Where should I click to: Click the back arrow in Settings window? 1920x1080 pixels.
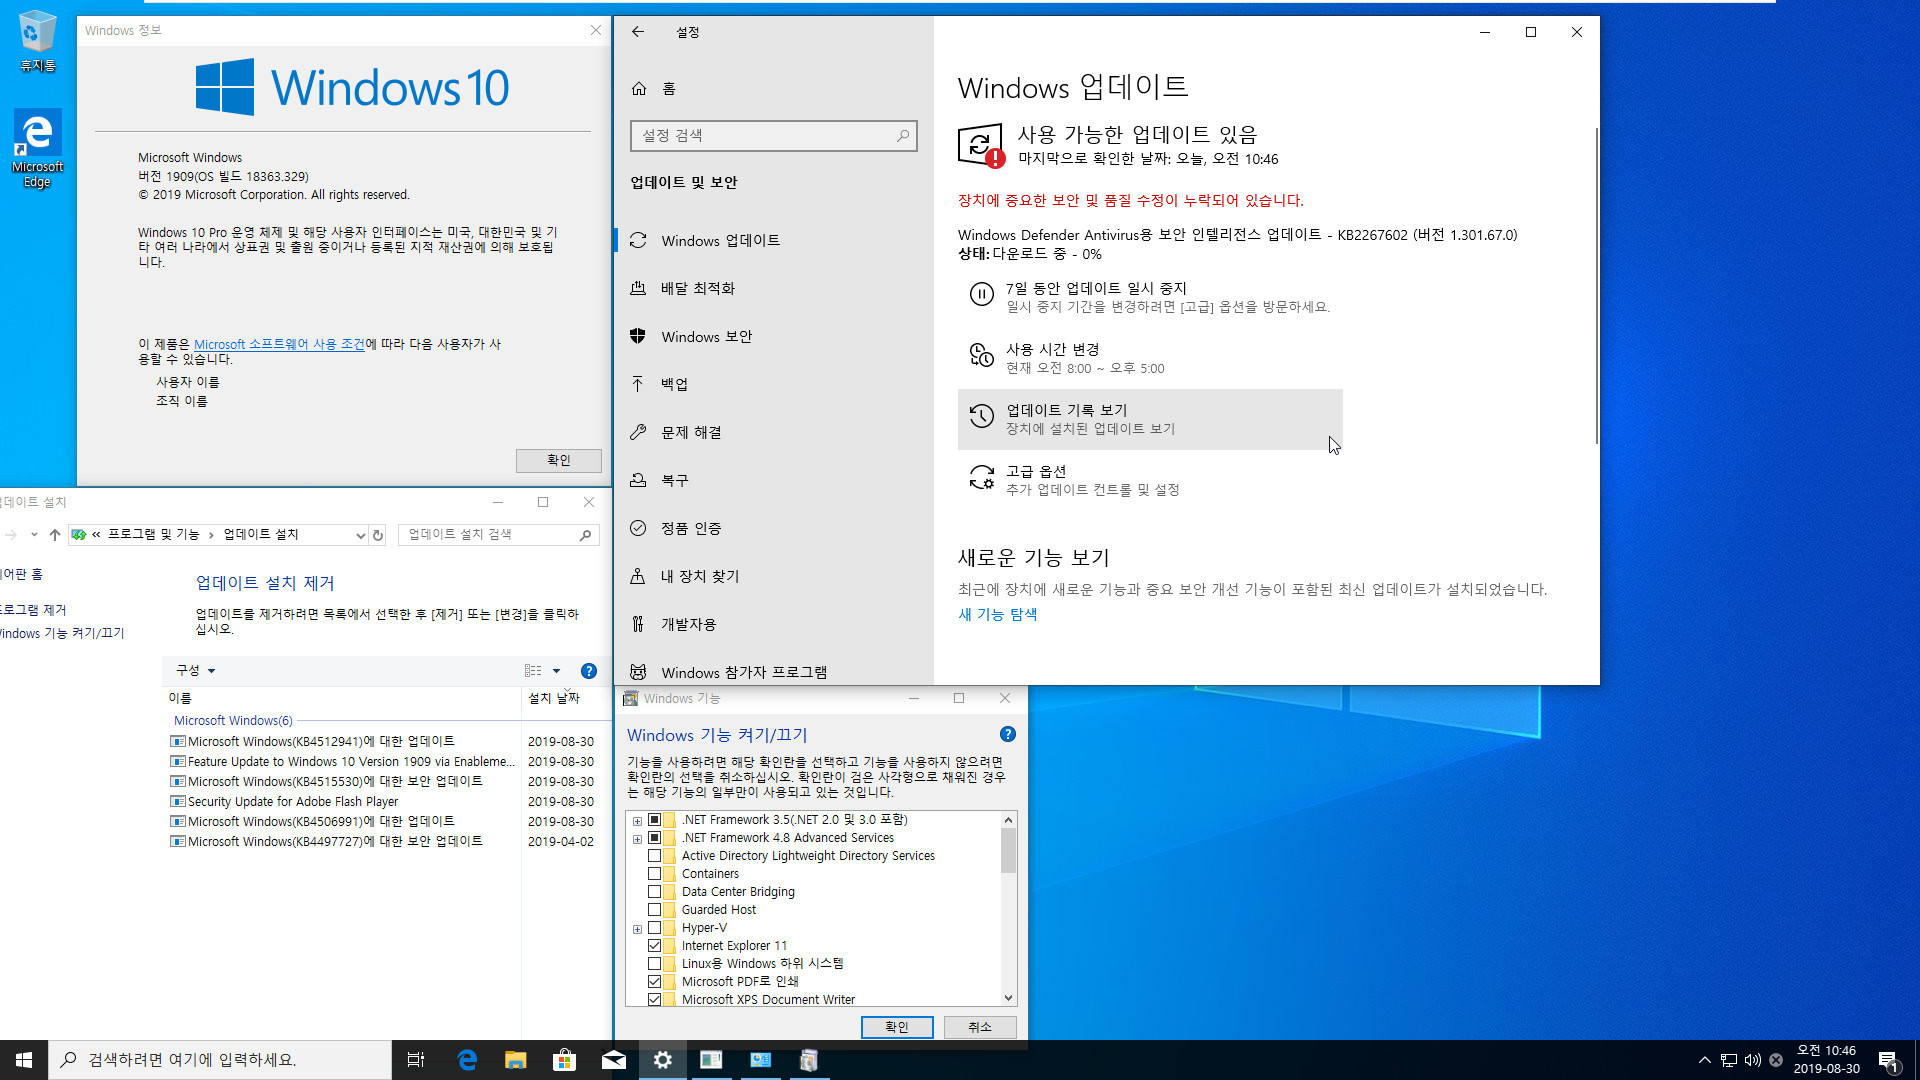pyautogui.click(x=638, y=32)
